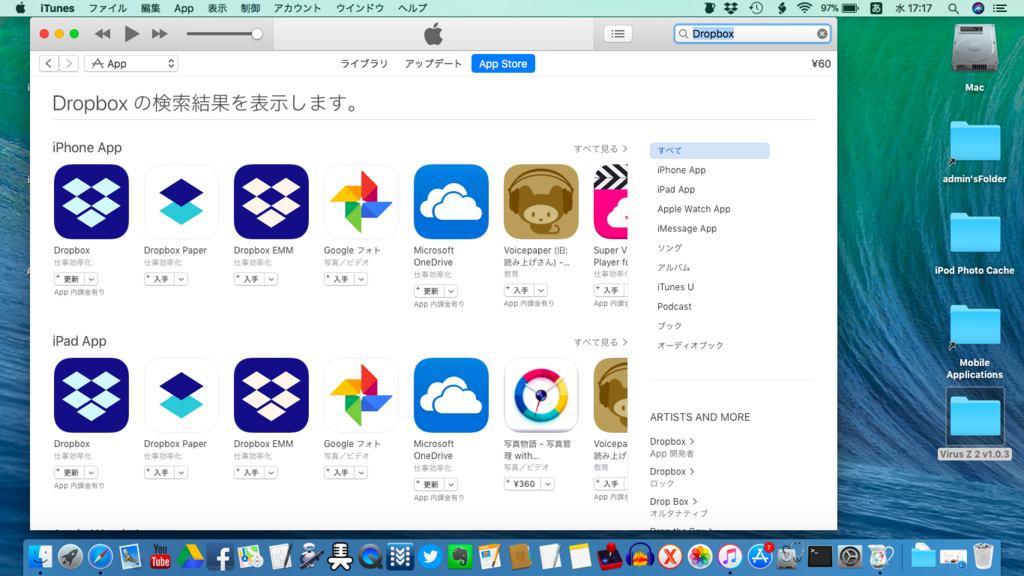Open Dropbox EMM in iPhone App row
1024x576 pixels.
click(271, 202)
